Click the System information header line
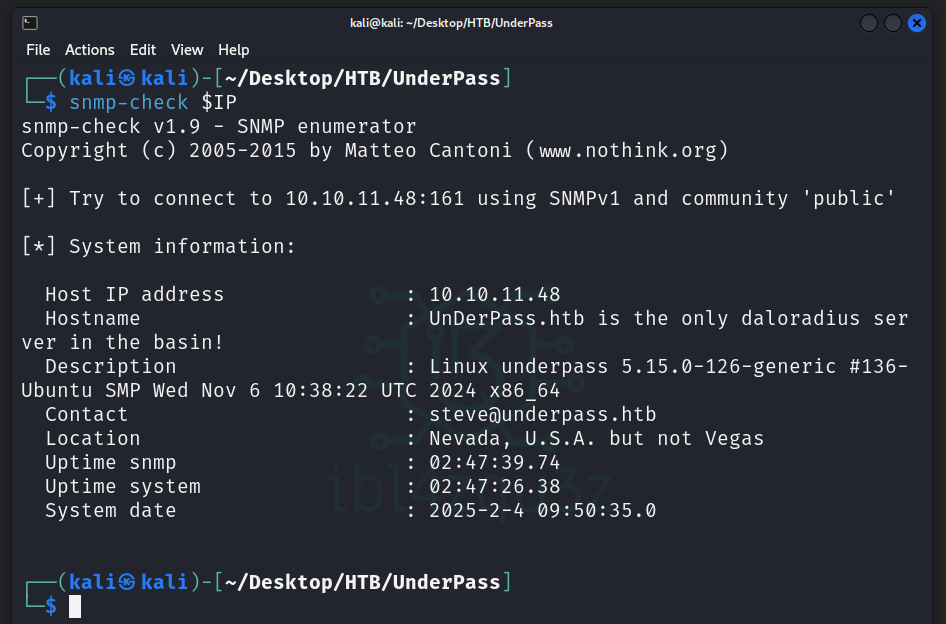 [159, 246]
